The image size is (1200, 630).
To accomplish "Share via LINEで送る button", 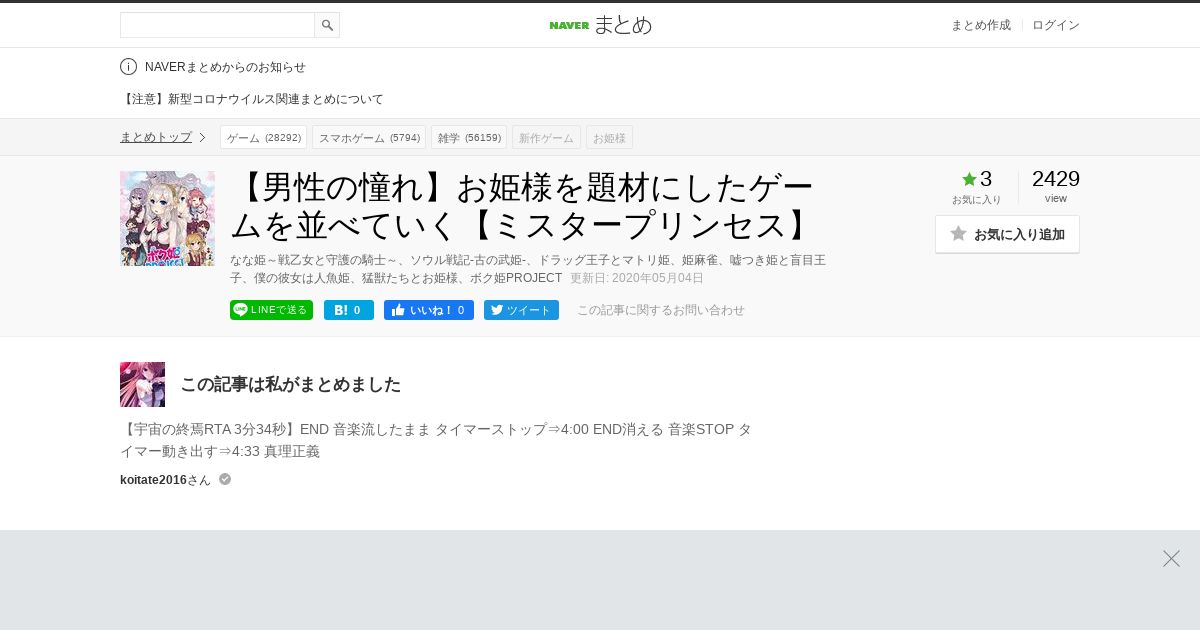I will (x=271, y=310).
